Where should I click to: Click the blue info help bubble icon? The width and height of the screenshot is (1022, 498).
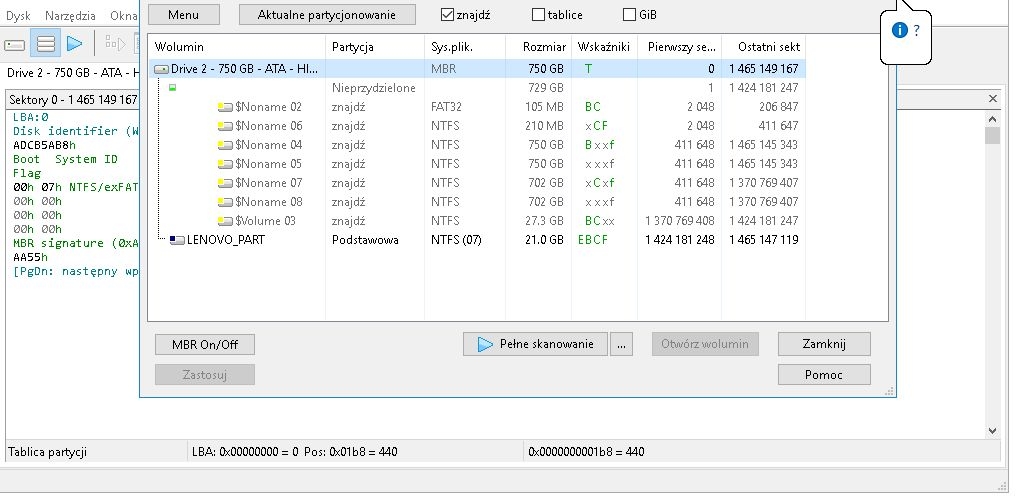899,30
